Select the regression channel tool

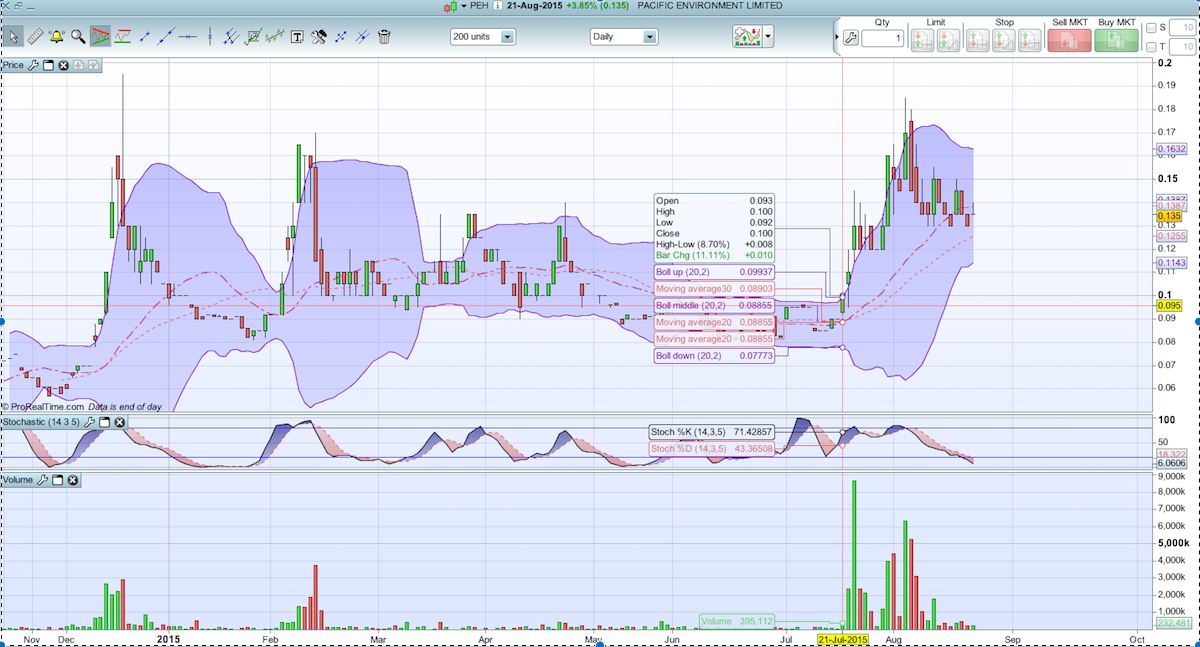pos(275,37)
